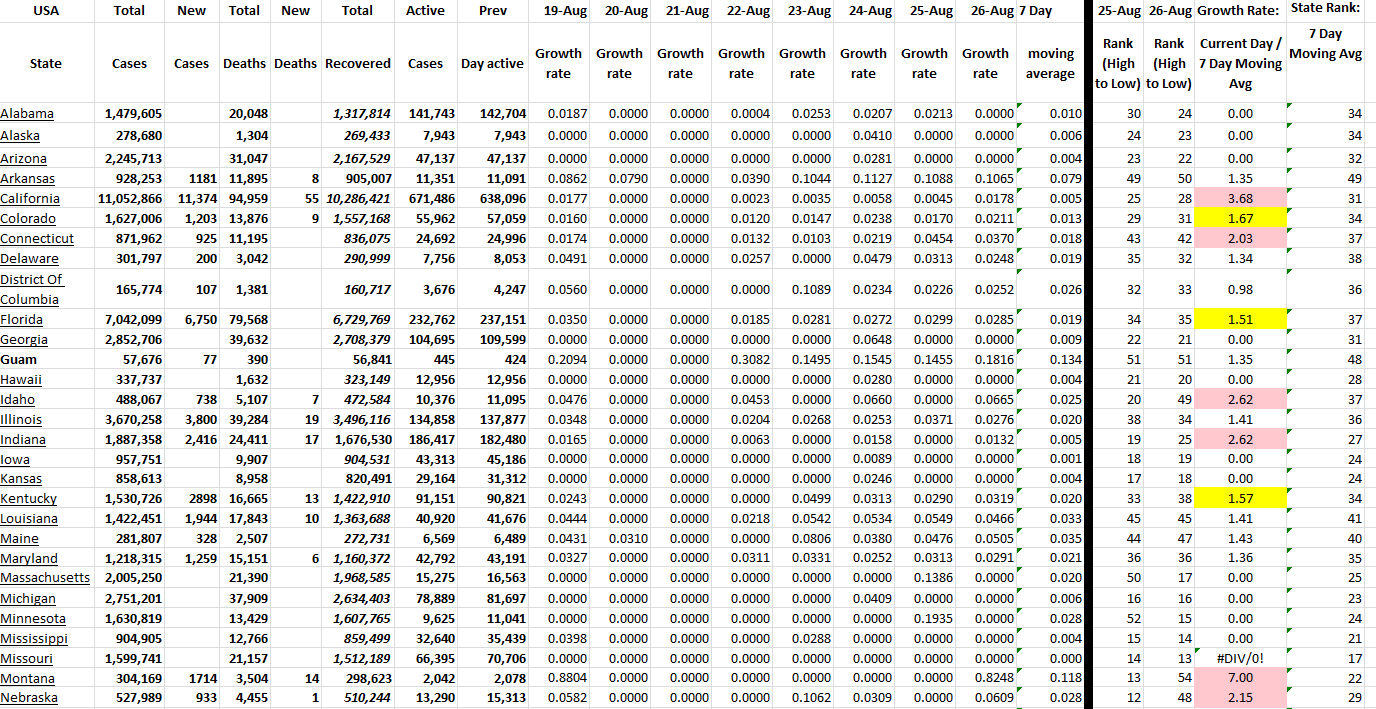Viewport: 1376px width, 709px height.
Task: Select the Kentucky hyperlink
Action: (29, 499)
